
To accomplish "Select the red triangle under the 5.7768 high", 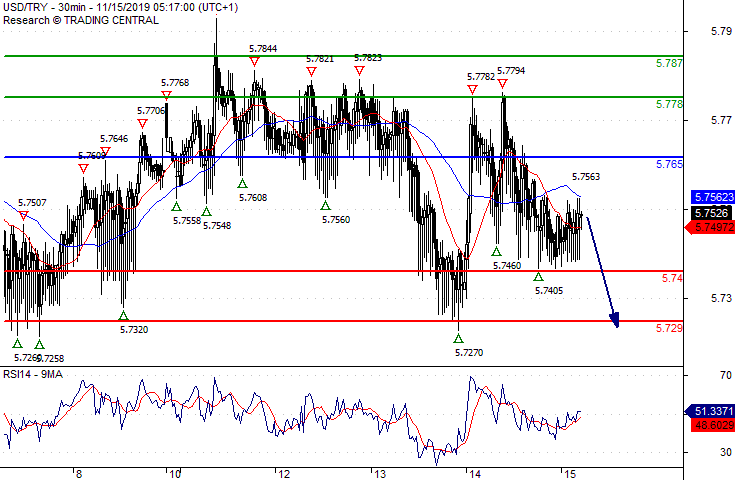I will tap(166, 95).
